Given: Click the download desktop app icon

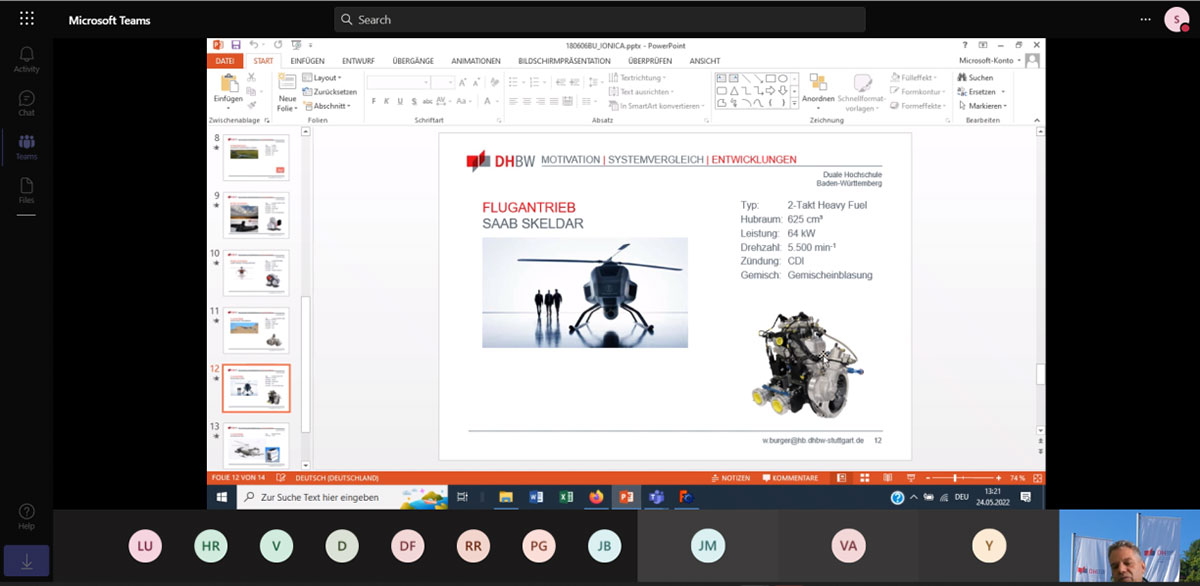Looking at the screenshot, I should (x=27, y=561).
